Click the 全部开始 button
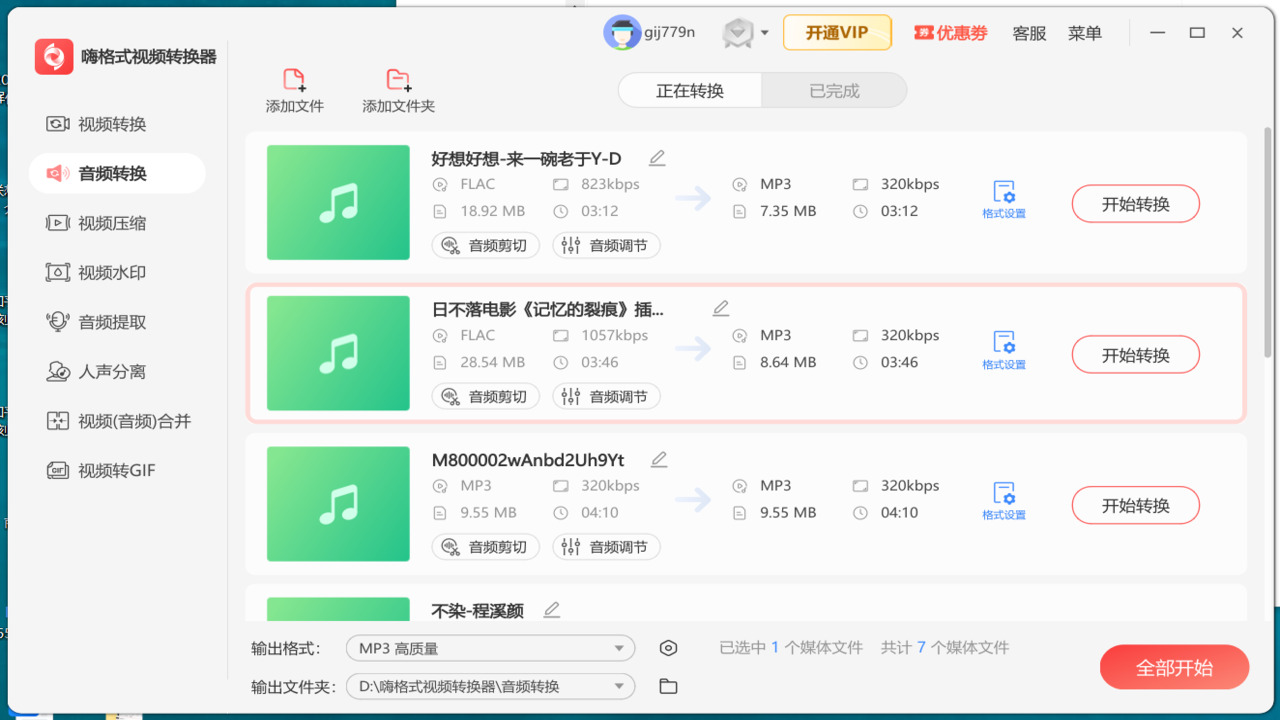This screenshot has height=720, width=1280. click(1174, 666)
